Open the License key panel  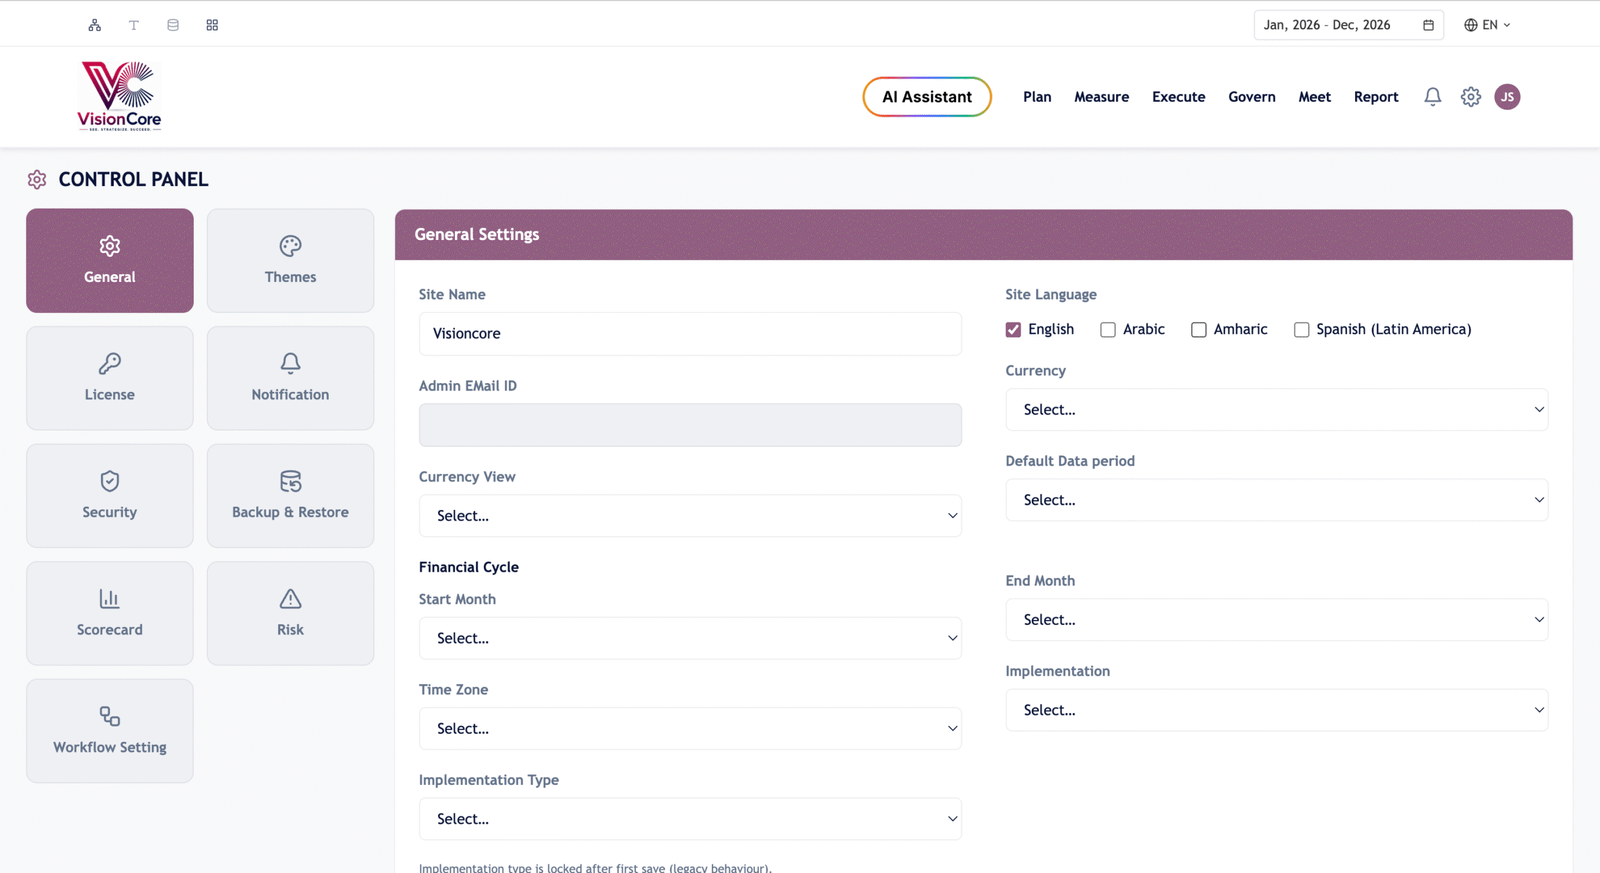[x=110, y=378]
